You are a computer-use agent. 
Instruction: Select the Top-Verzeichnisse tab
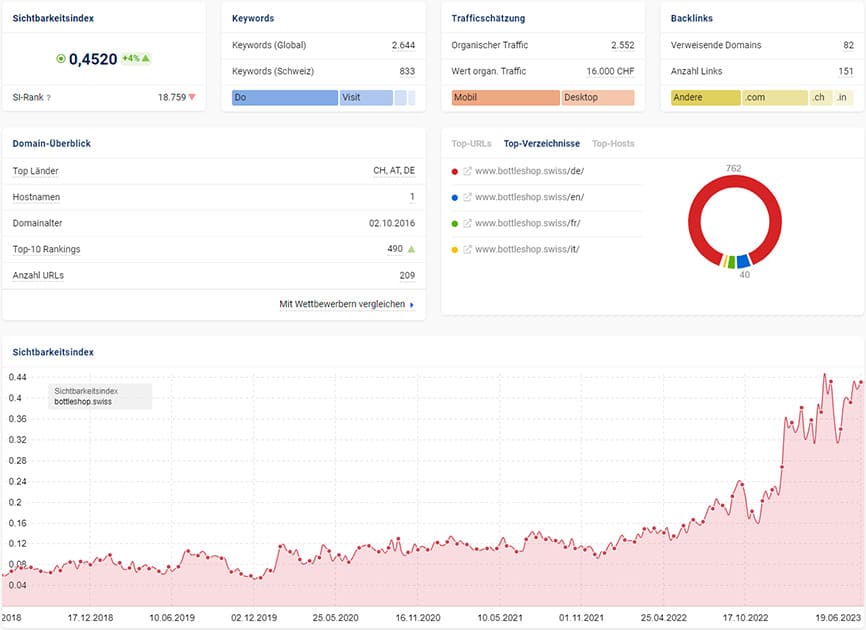(x=542, y=144)
